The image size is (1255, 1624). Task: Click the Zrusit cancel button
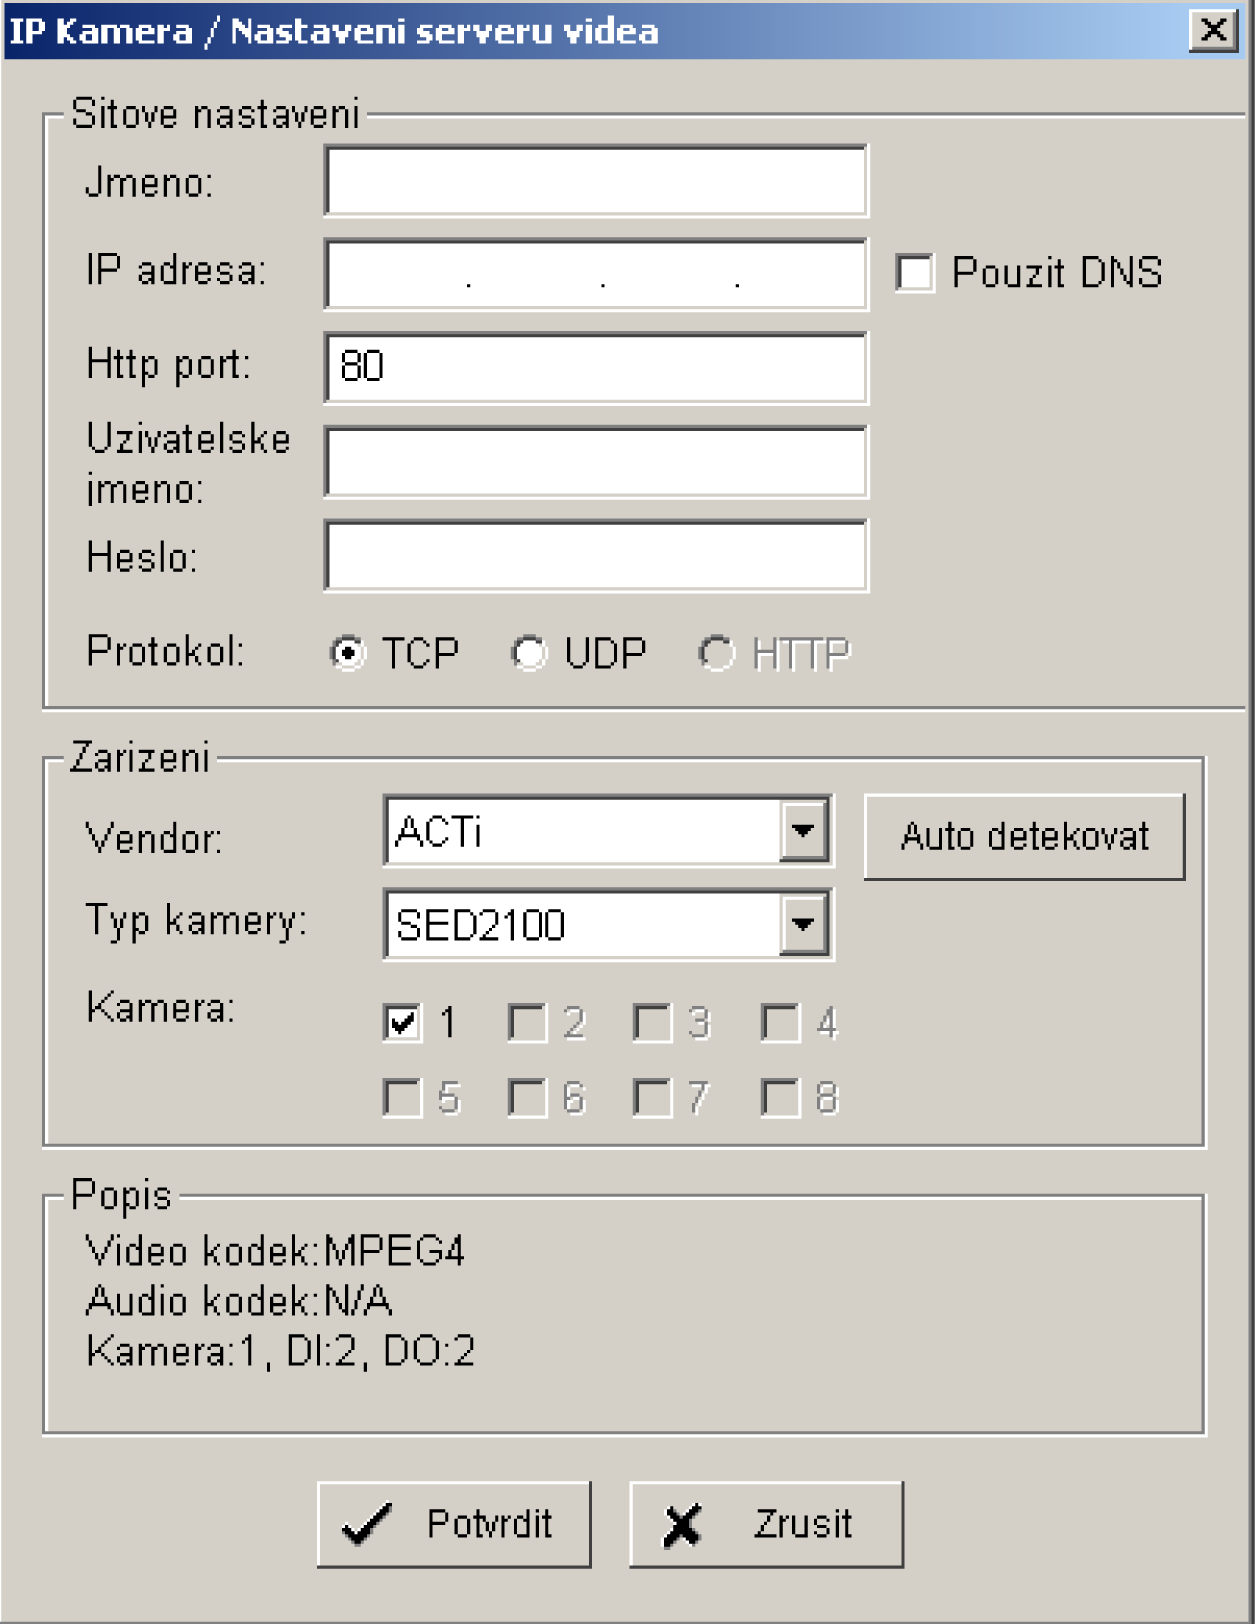(x=766, y=1524)
